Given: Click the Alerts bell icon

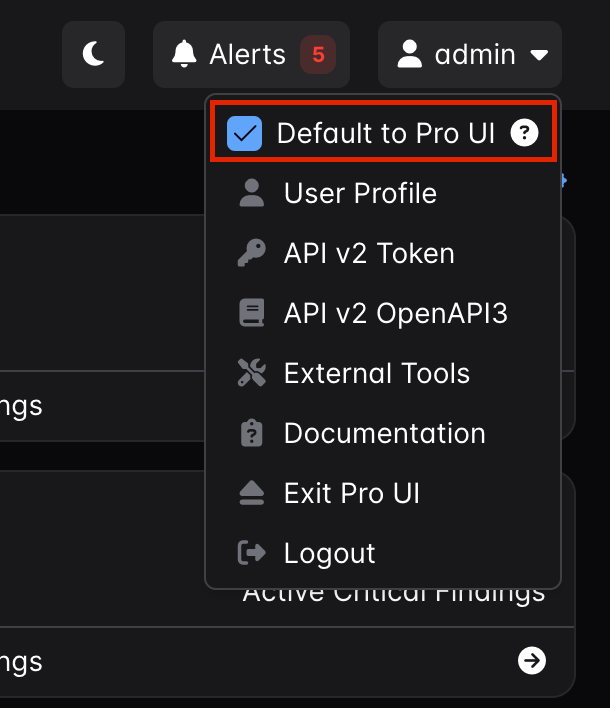Looking at the screenshot, I should (184, 54).
